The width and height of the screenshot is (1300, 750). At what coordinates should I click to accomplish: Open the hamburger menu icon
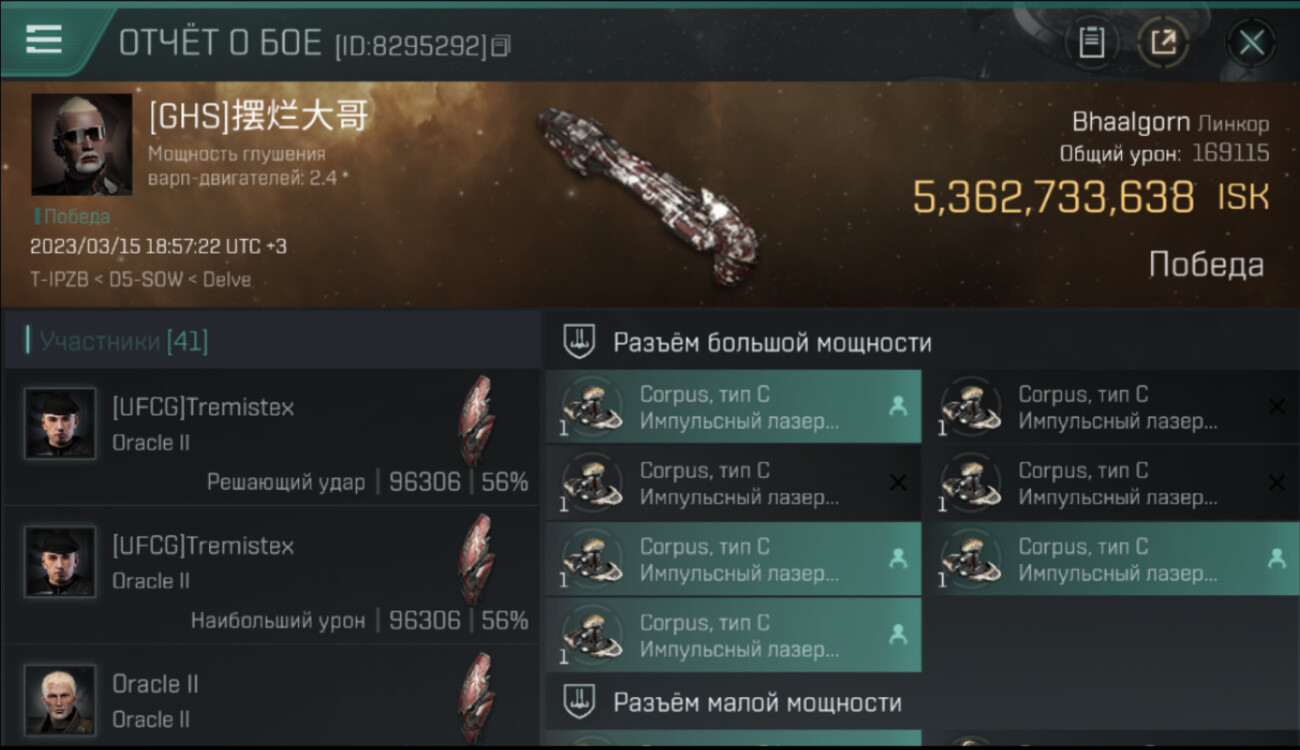(43, 39)
